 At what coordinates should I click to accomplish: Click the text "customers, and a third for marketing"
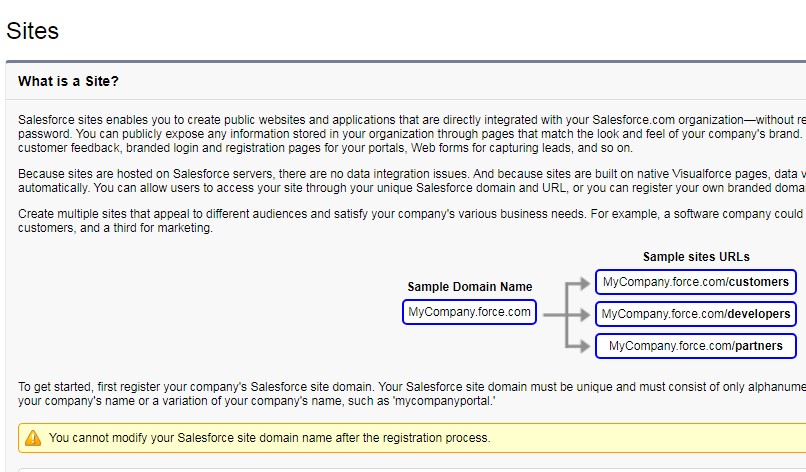(116, 228)
